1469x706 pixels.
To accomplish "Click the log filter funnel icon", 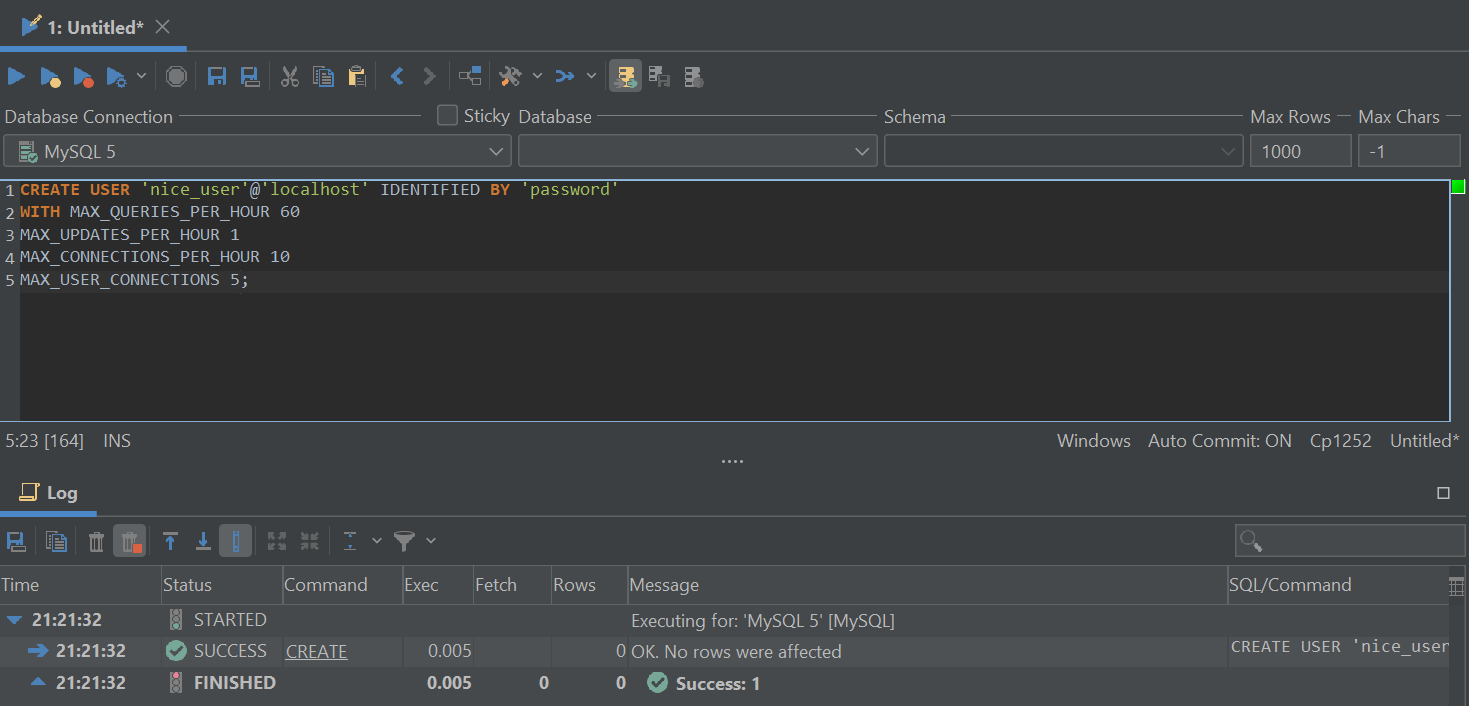I will pyautogui.click(x=404, y=541).
